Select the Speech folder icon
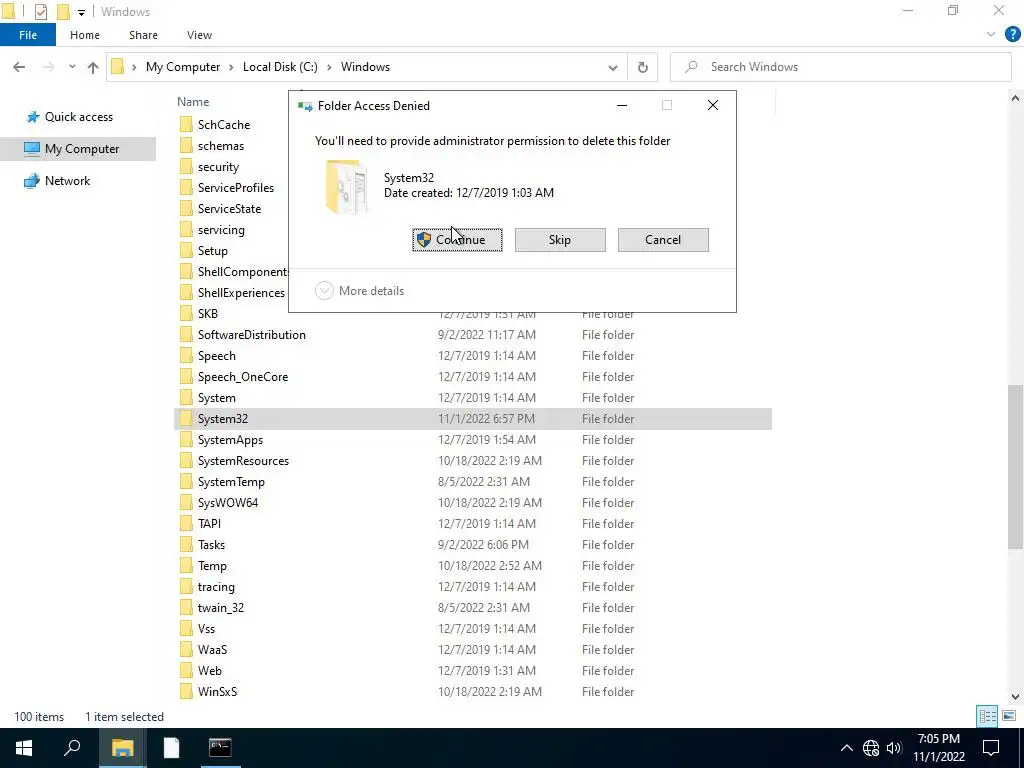 [186, 356]
